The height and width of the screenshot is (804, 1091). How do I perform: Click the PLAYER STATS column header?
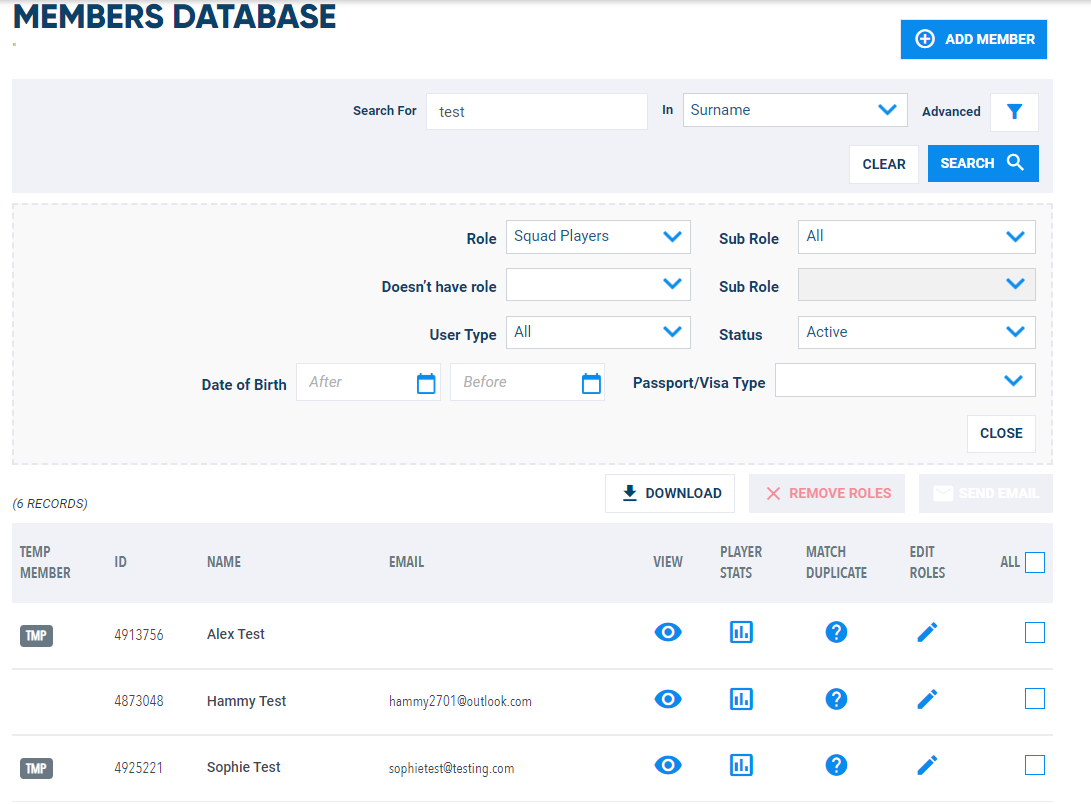(741, 562)
